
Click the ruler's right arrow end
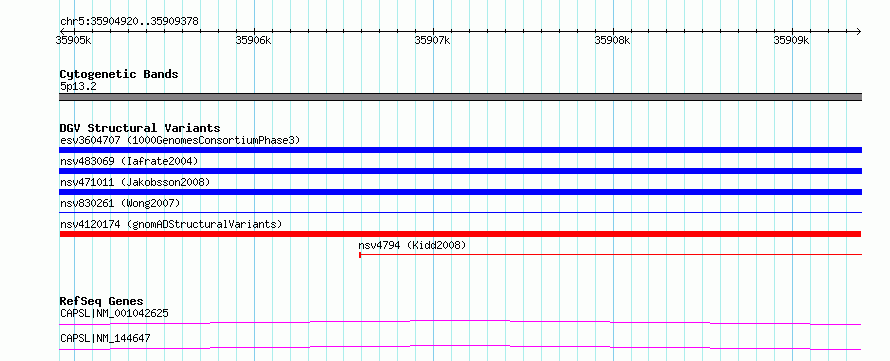858,31
